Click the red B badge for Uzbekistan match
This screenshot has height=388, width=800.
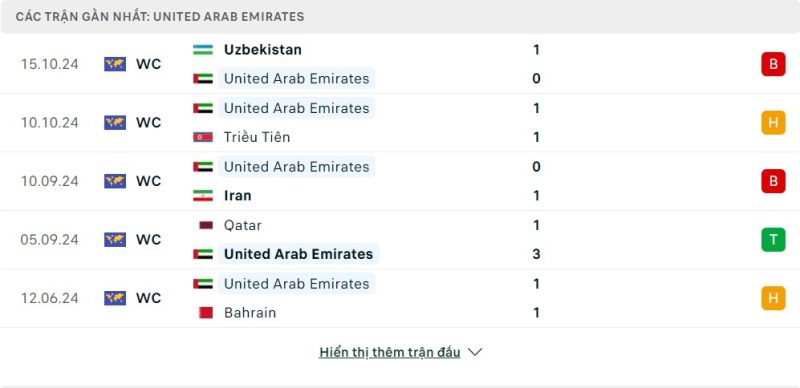pyautogui.click(x=773, y=64)
